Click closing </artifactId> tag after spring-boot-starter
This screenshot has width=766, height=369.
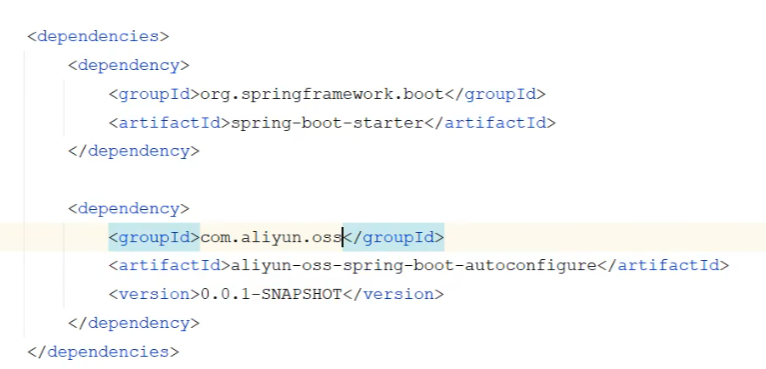click(x=489, y=123)
